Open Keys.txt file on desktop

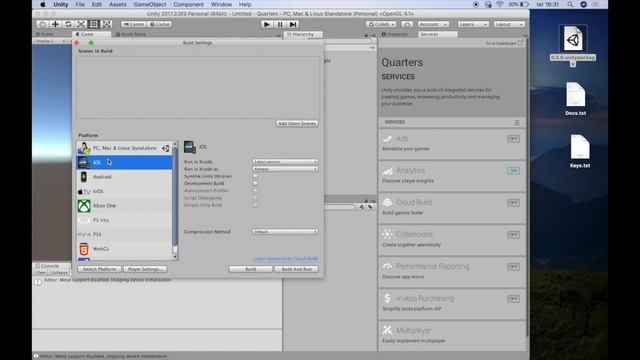(x=580, y=151)
